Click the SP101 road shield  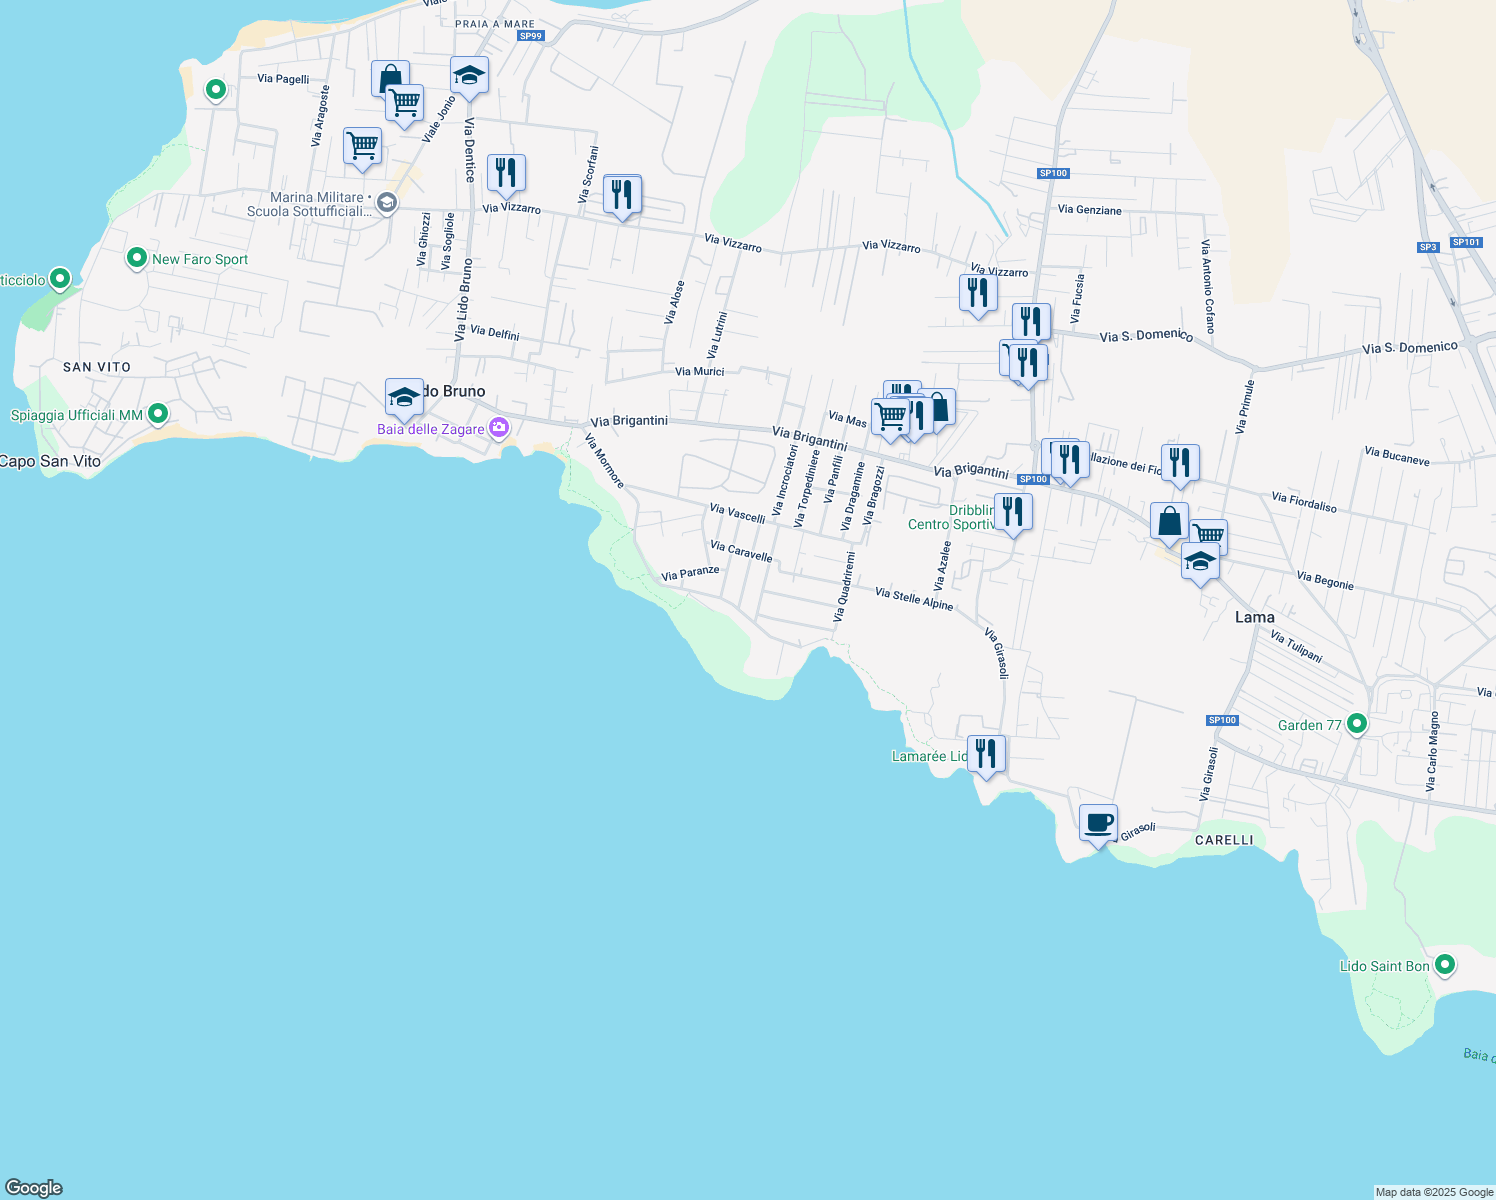[1466, 242]
